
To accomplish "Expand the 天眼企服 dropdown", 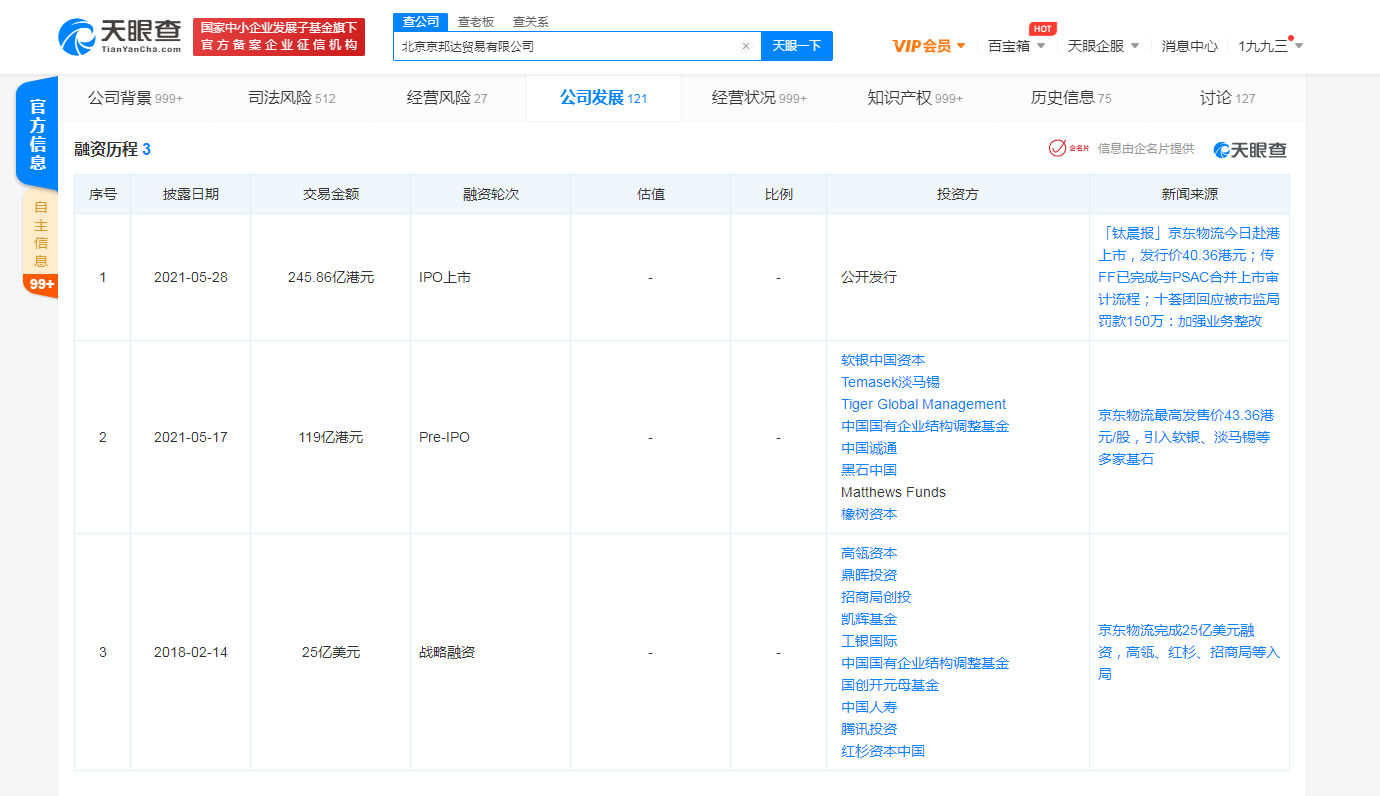I will [x=1103, y=46].
